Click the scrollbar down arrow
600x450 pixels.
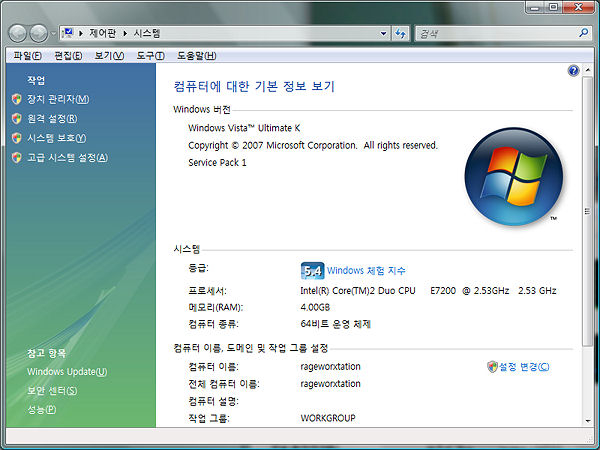pos(588,421)
